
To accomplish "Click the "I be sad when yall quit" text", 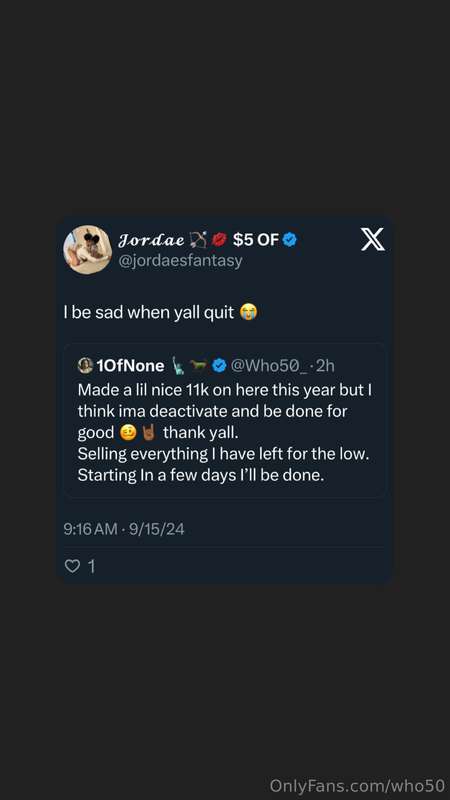I will [149, 312].
